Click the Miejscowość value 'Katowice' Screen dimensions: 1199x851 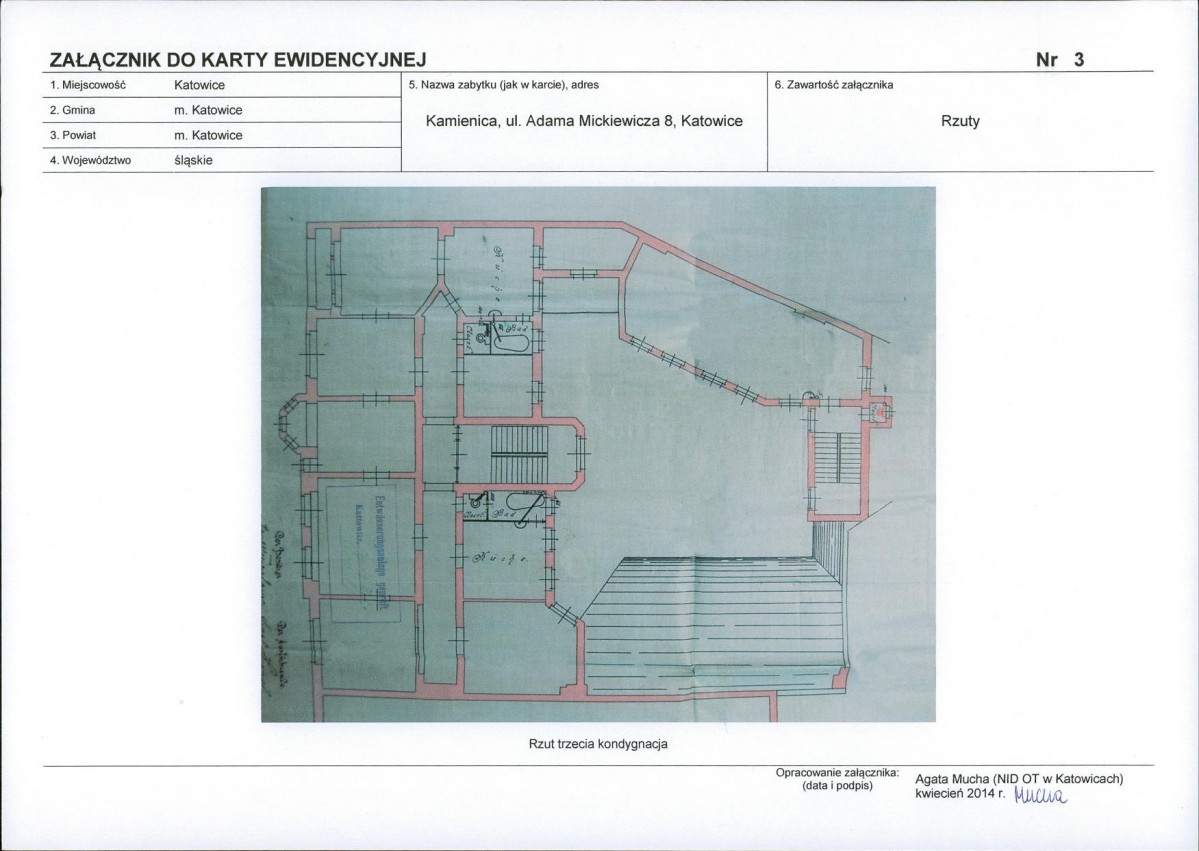[x=200, y=85]
